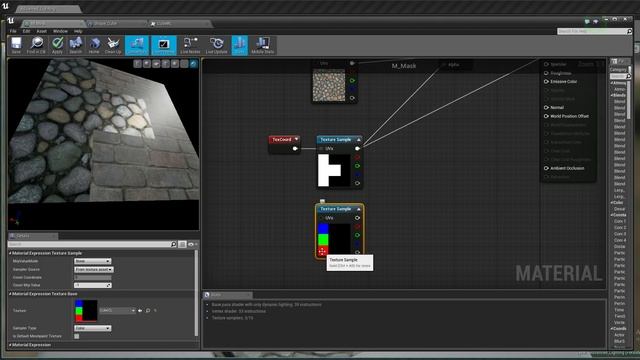The height and width of the screenshot is (360, 640).
Task: Open the texture asset picker dropdown
Action: [x=118, y=311]
